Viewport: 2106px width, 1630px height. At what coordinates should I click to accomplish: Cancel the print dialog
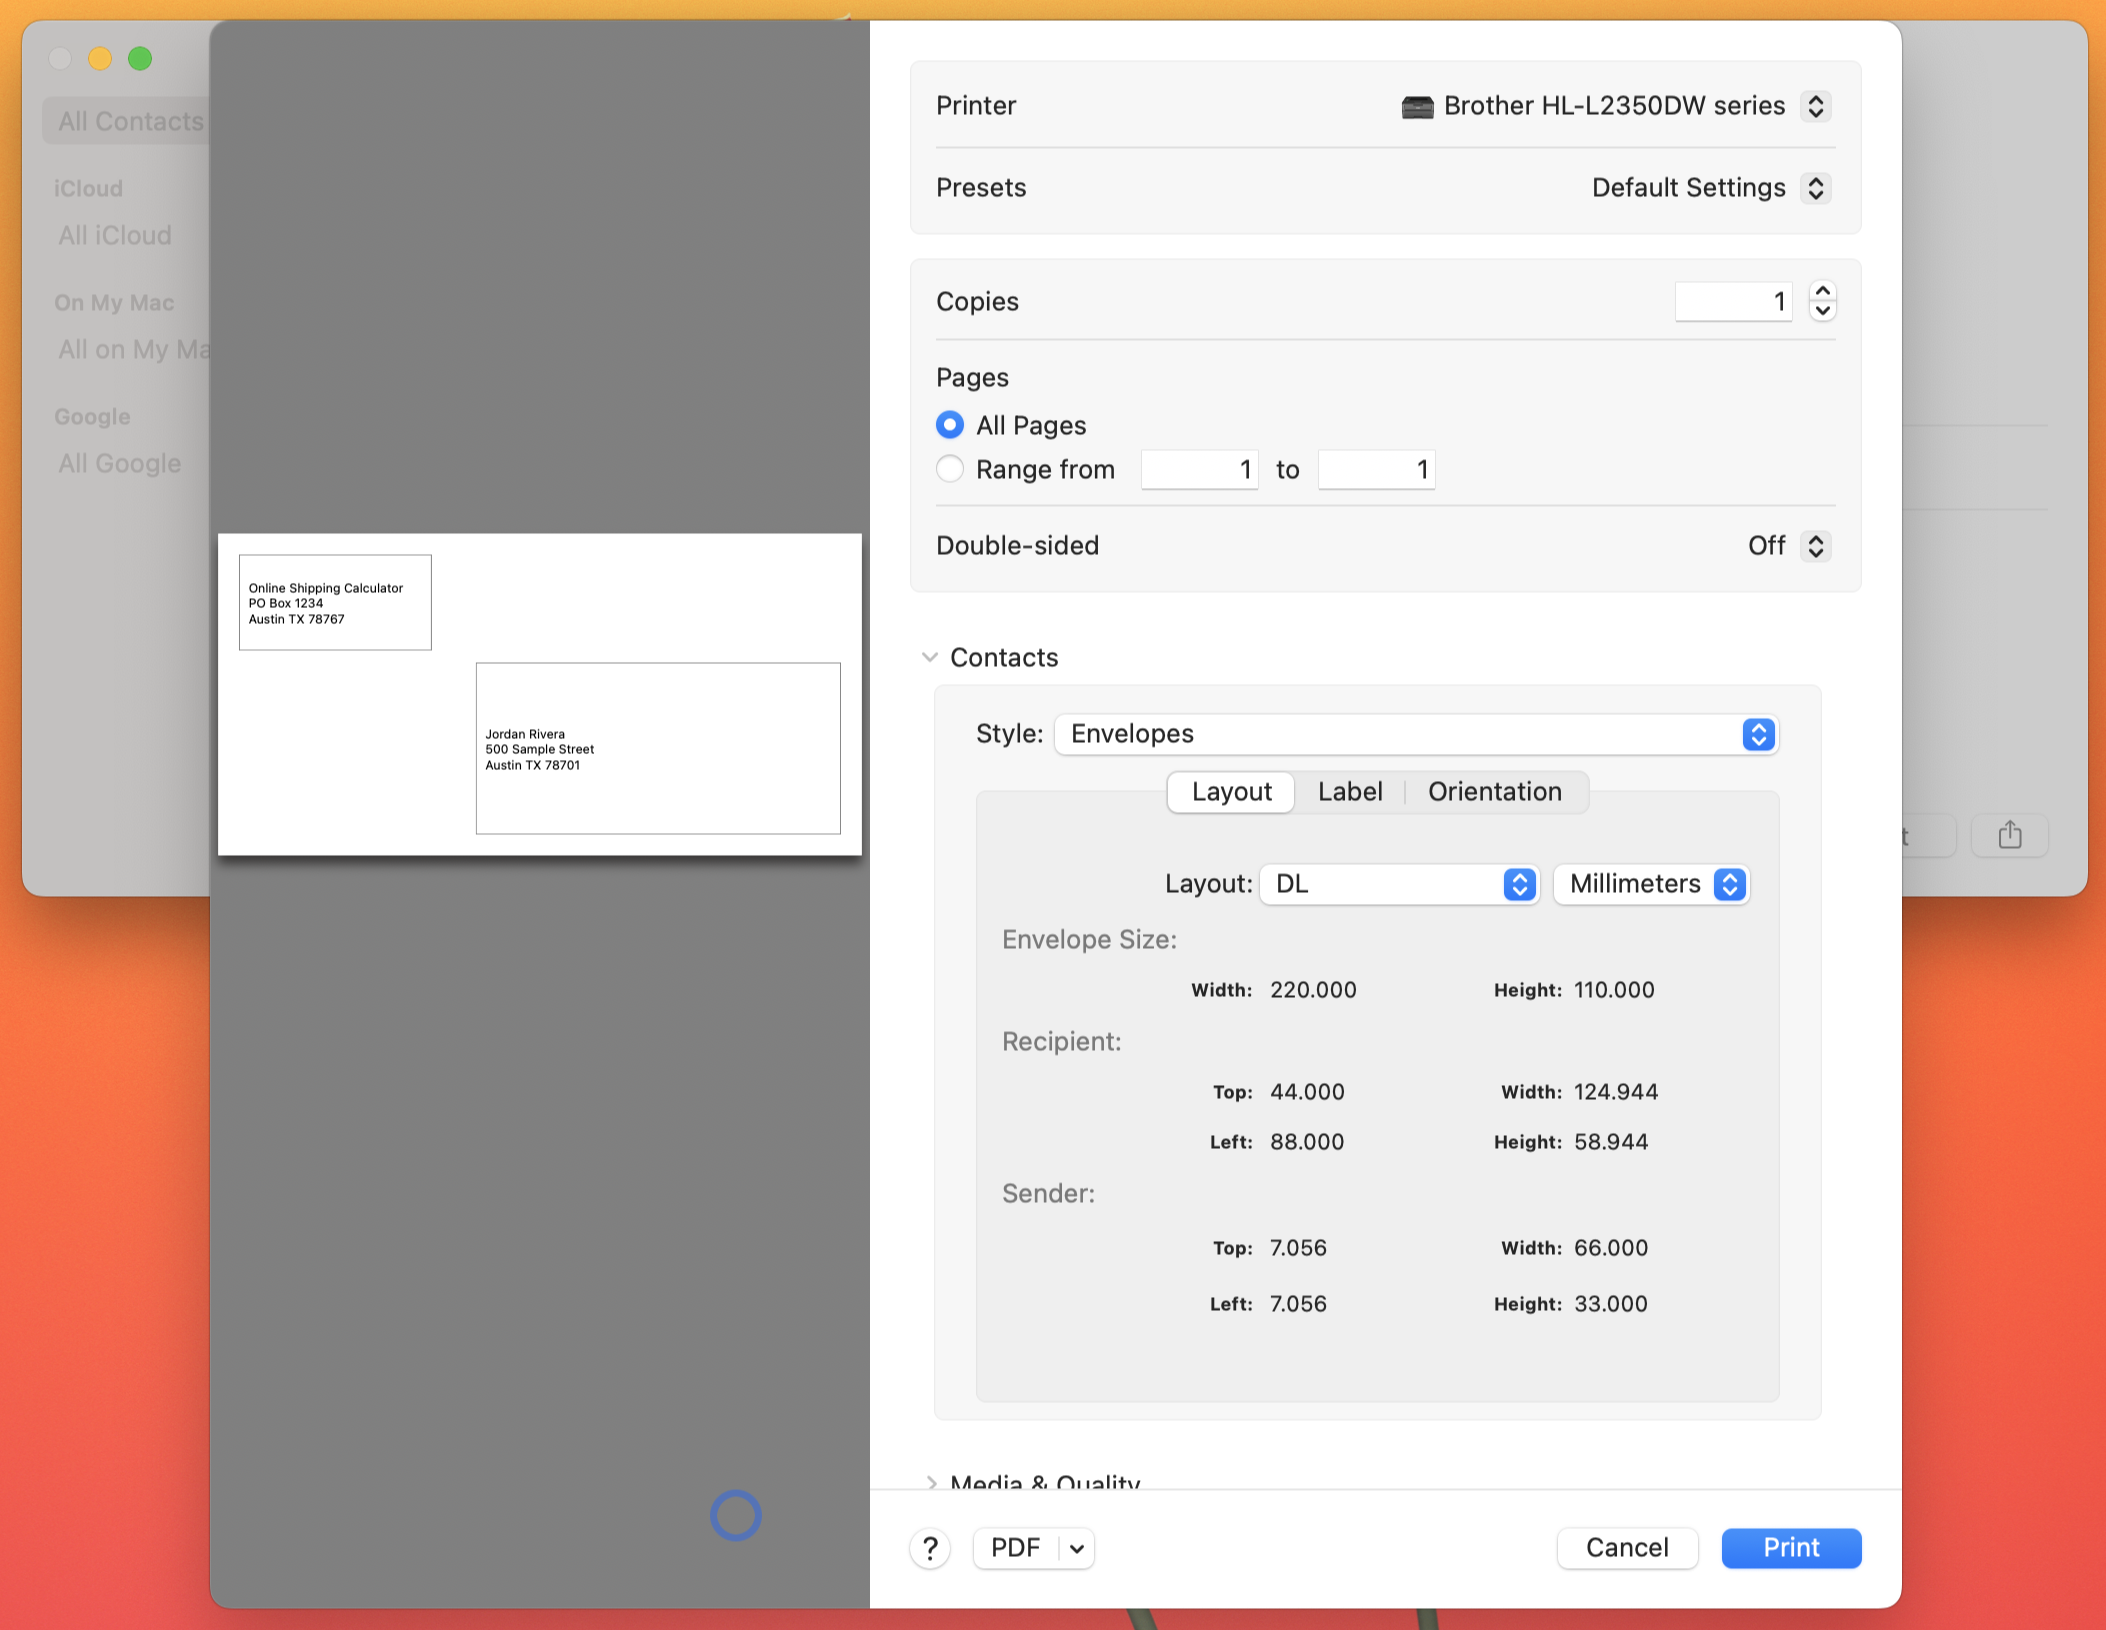pyautogui.click(x=1627, y=1548)
